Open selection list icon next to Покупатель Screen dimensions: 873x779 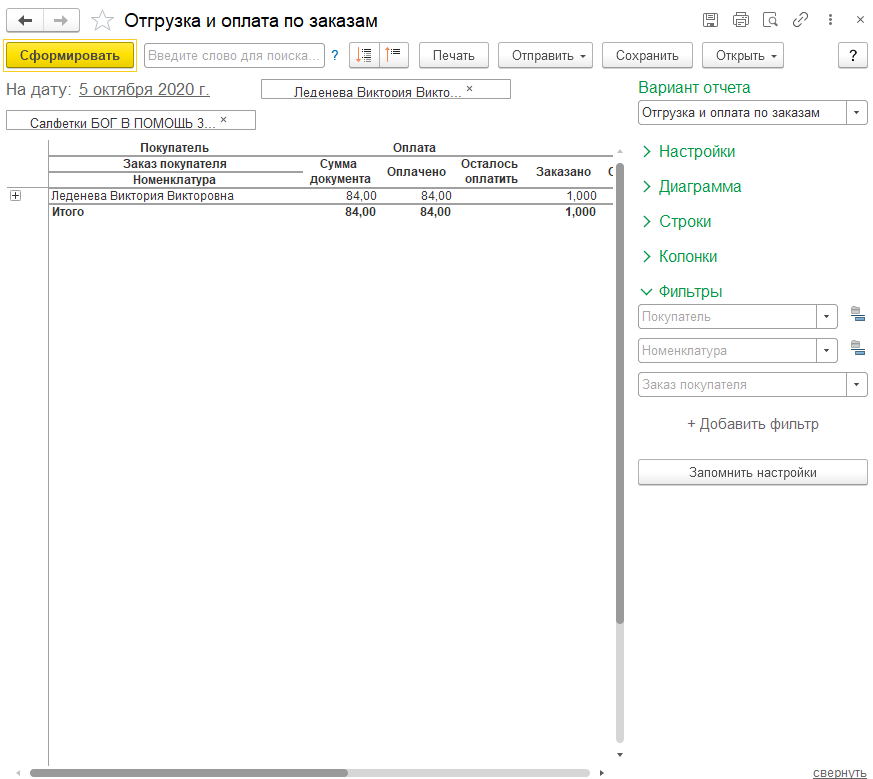coord(857,316)
